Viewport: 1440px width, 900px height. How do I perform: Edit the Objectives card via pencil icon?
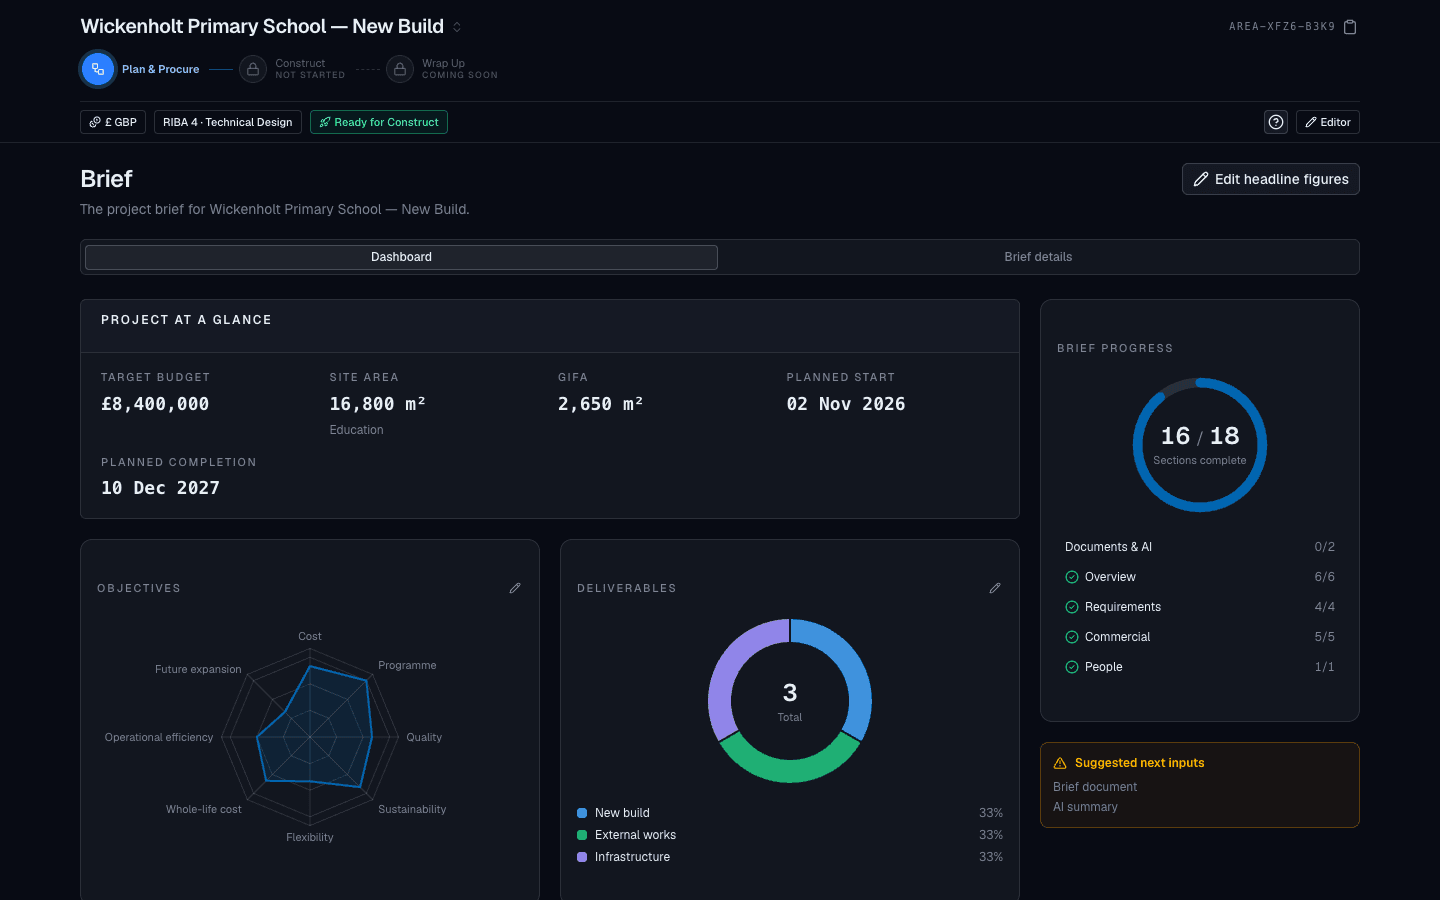pos(515,588)
